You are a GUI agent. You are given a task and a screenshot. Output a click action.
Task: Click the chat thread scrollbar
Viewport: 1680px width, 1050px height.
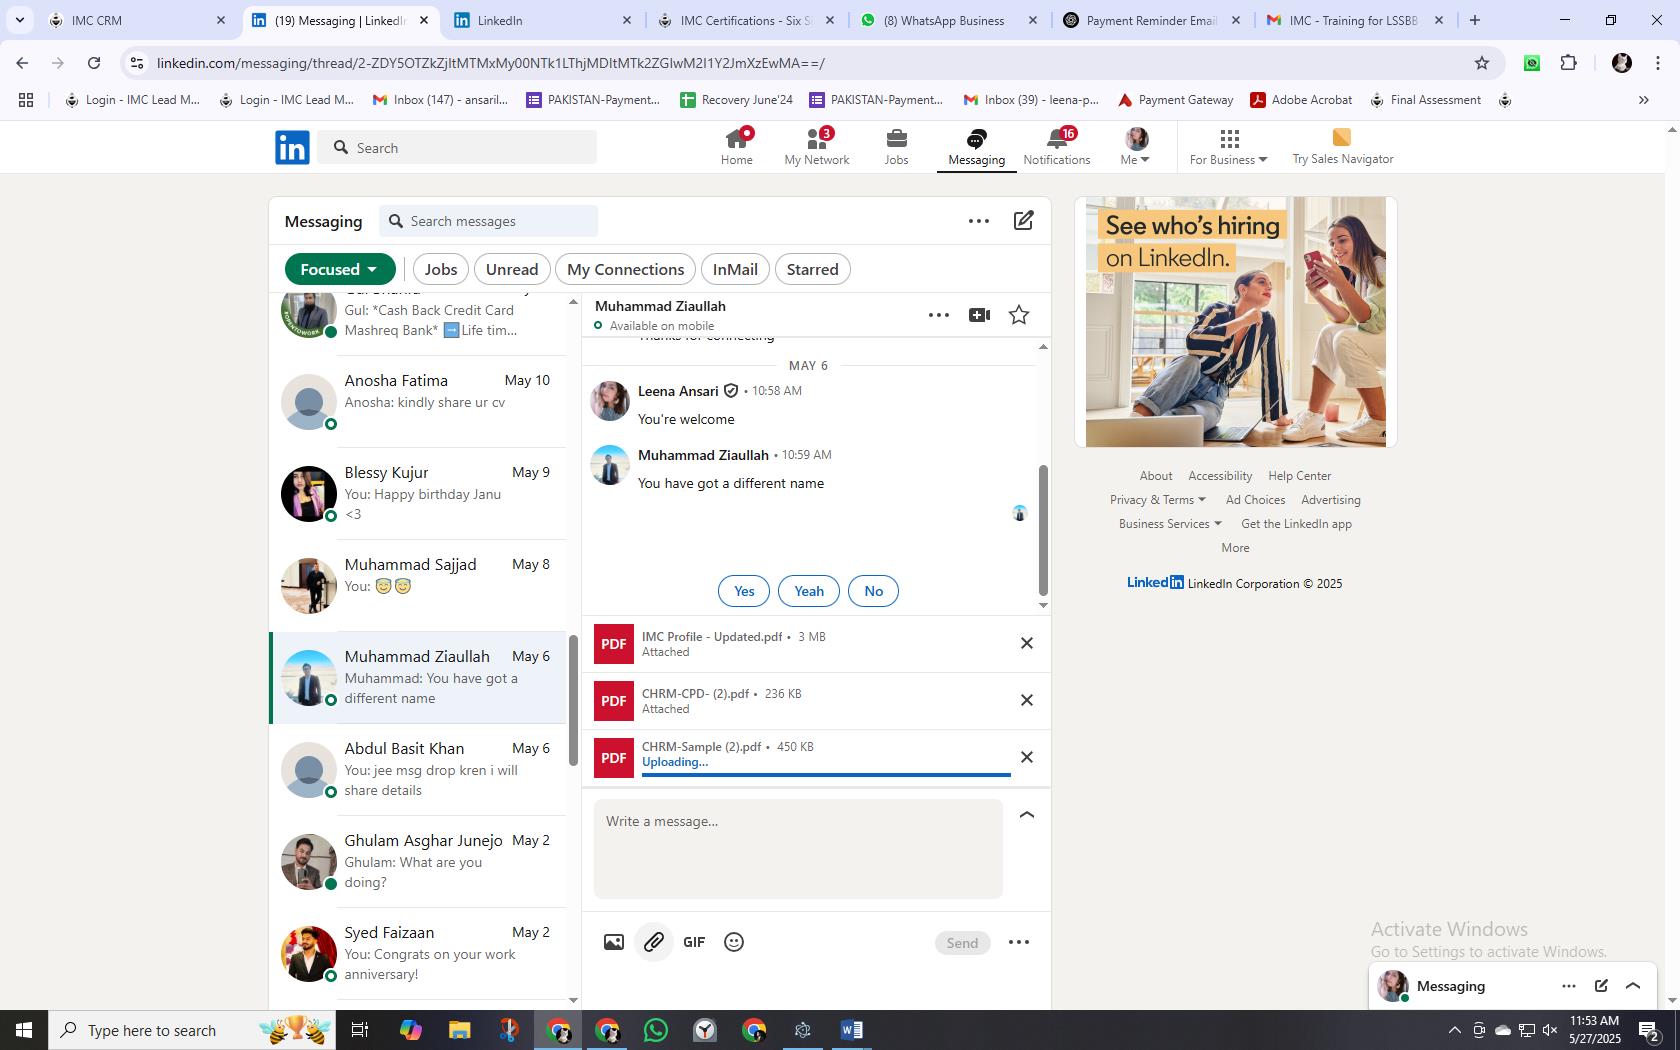[x=1043, y=530]
